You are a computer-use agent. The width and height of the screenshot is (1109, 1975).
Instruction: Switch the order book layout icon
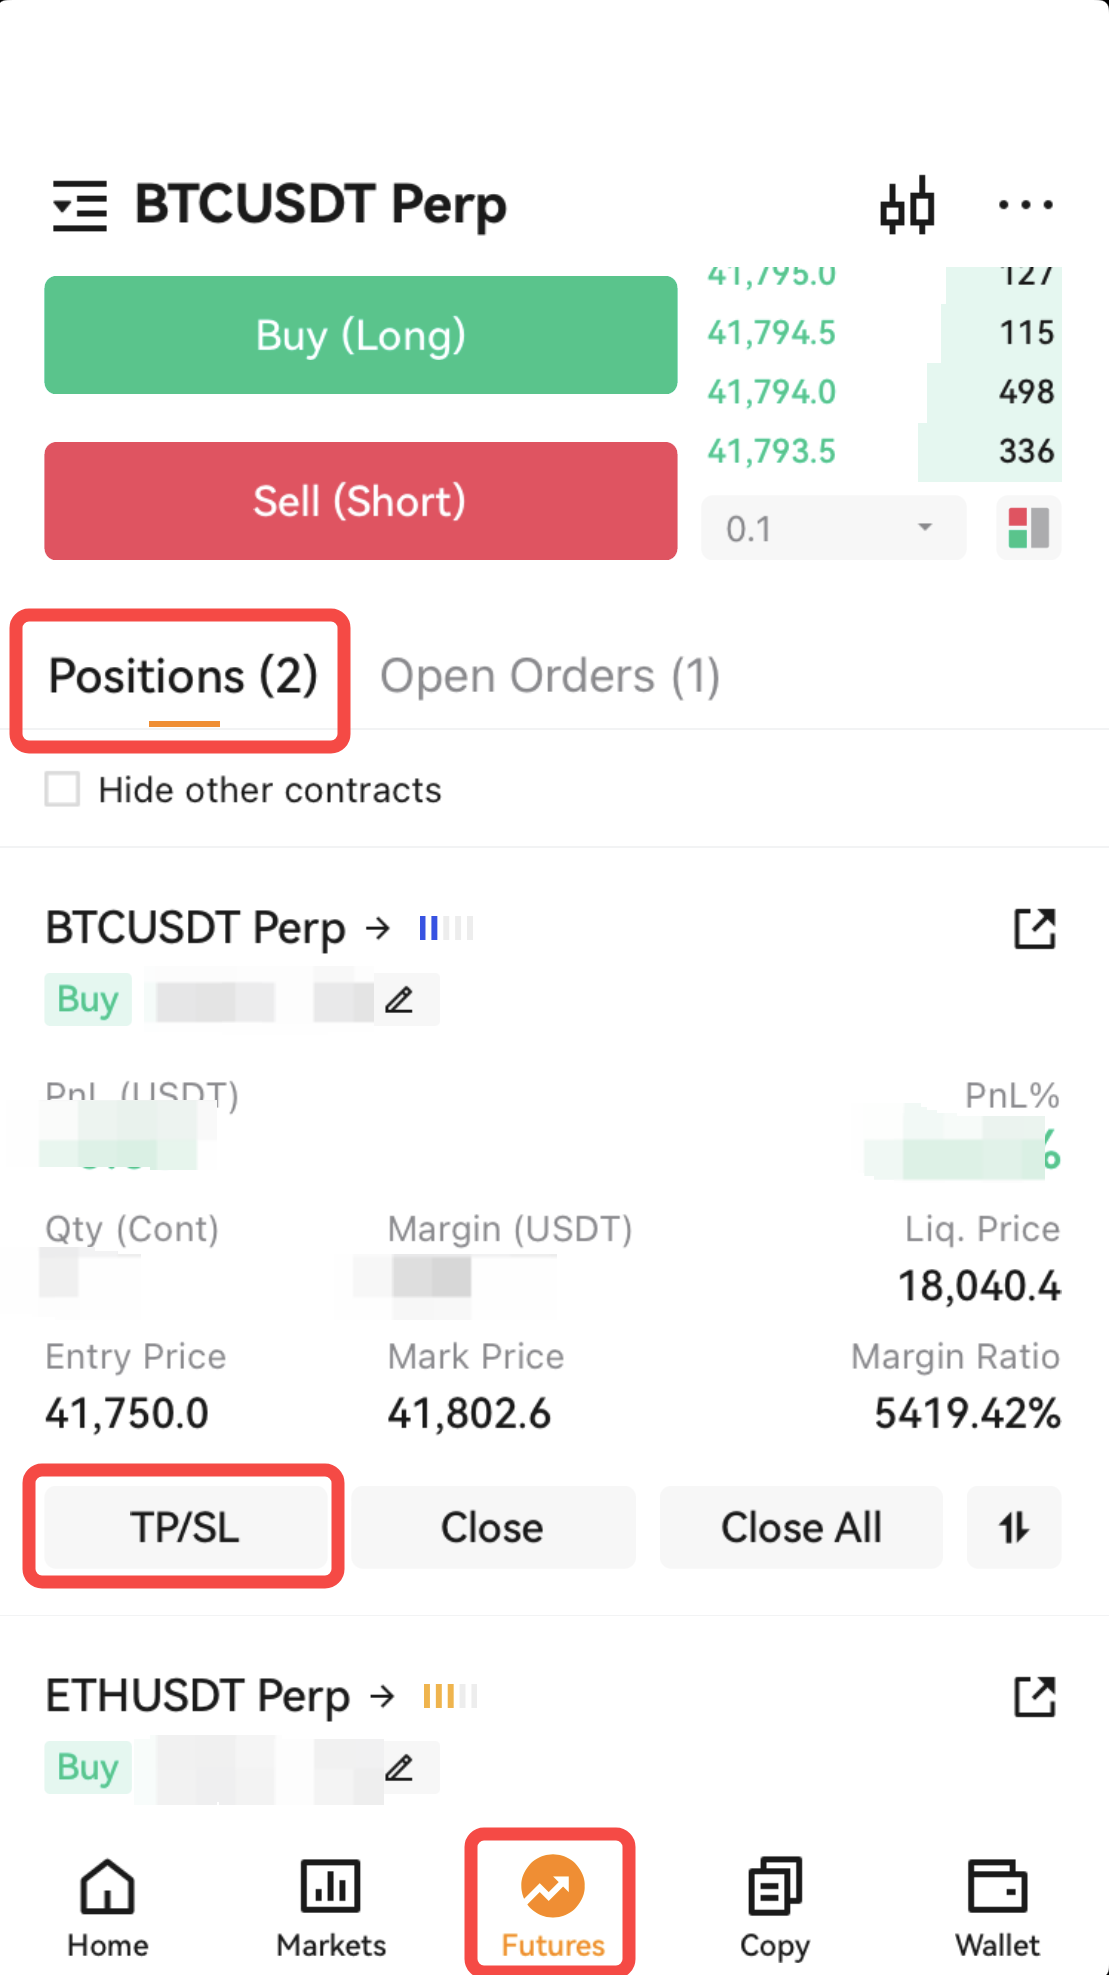(x=1028, y=528)
